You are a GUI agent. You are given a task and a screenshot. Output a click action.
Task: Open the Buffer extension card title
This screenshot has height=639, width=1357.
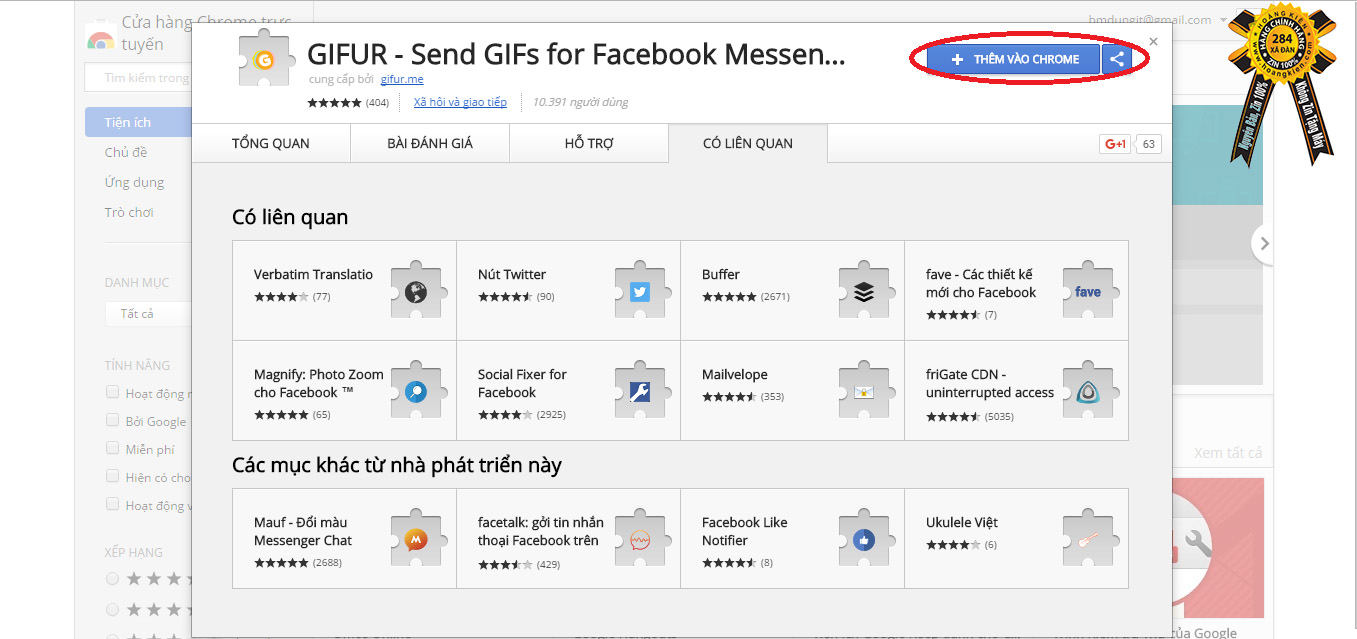(721, 274)
